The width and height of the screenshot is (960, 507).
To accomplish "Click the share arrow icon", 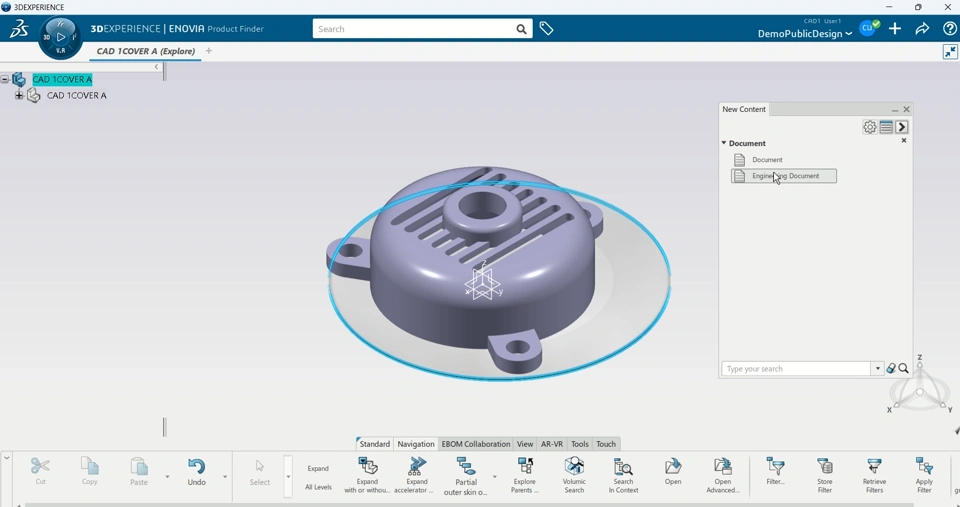I will pos(922,29).
